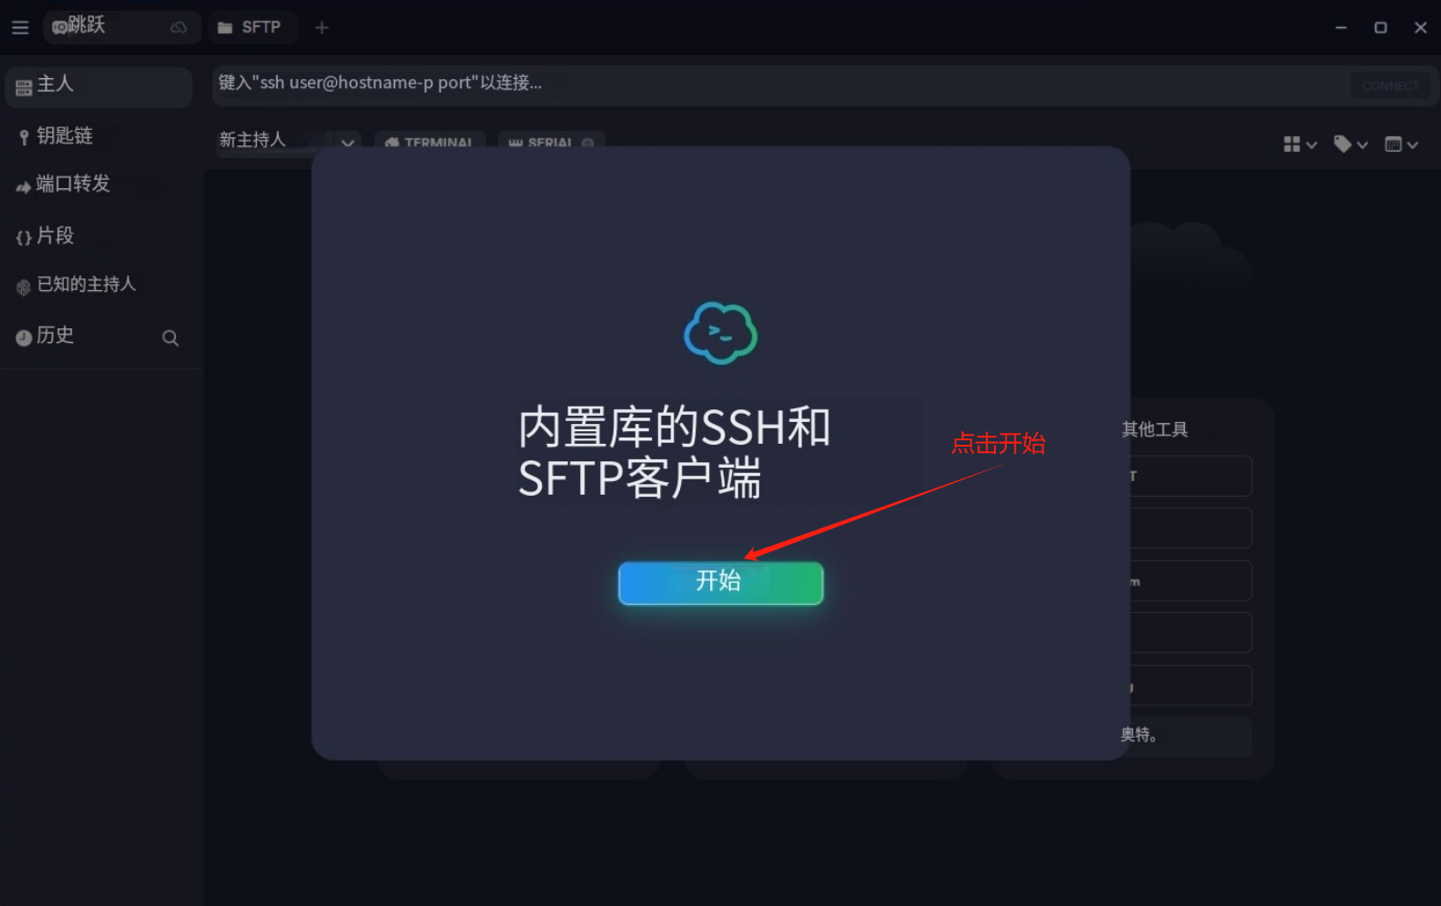The image size is (1441, 906).
Task: Click the CONNECT button
Action: [x=1390, y=86]
